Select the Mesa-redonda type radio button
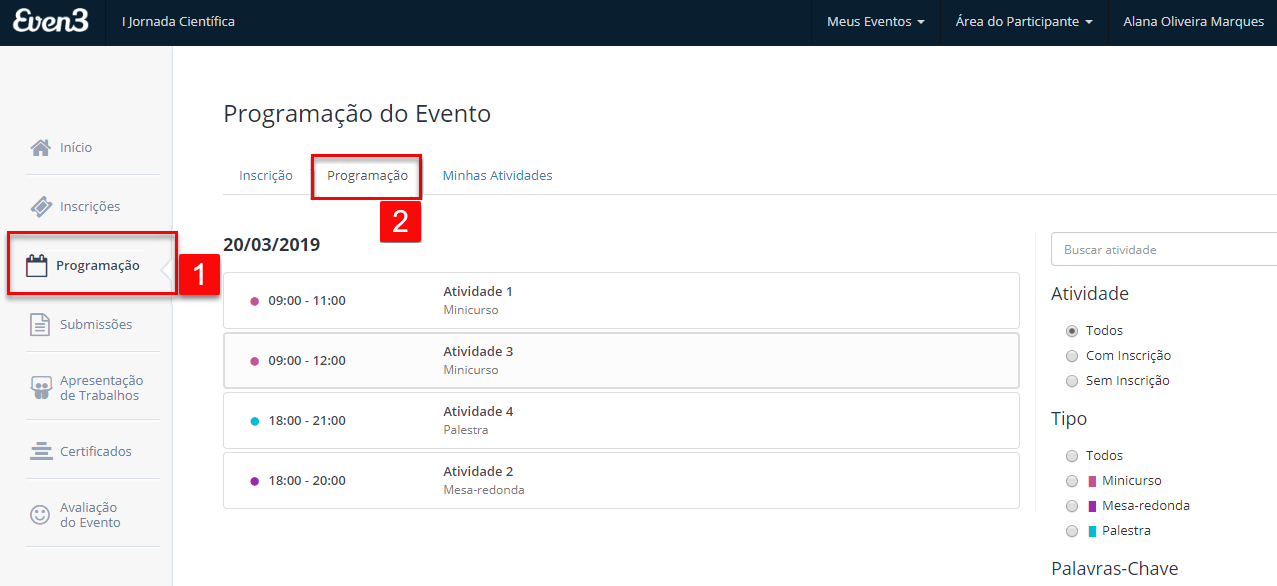This screenshot has width=1277, height=586. (x=1072, y=506)
